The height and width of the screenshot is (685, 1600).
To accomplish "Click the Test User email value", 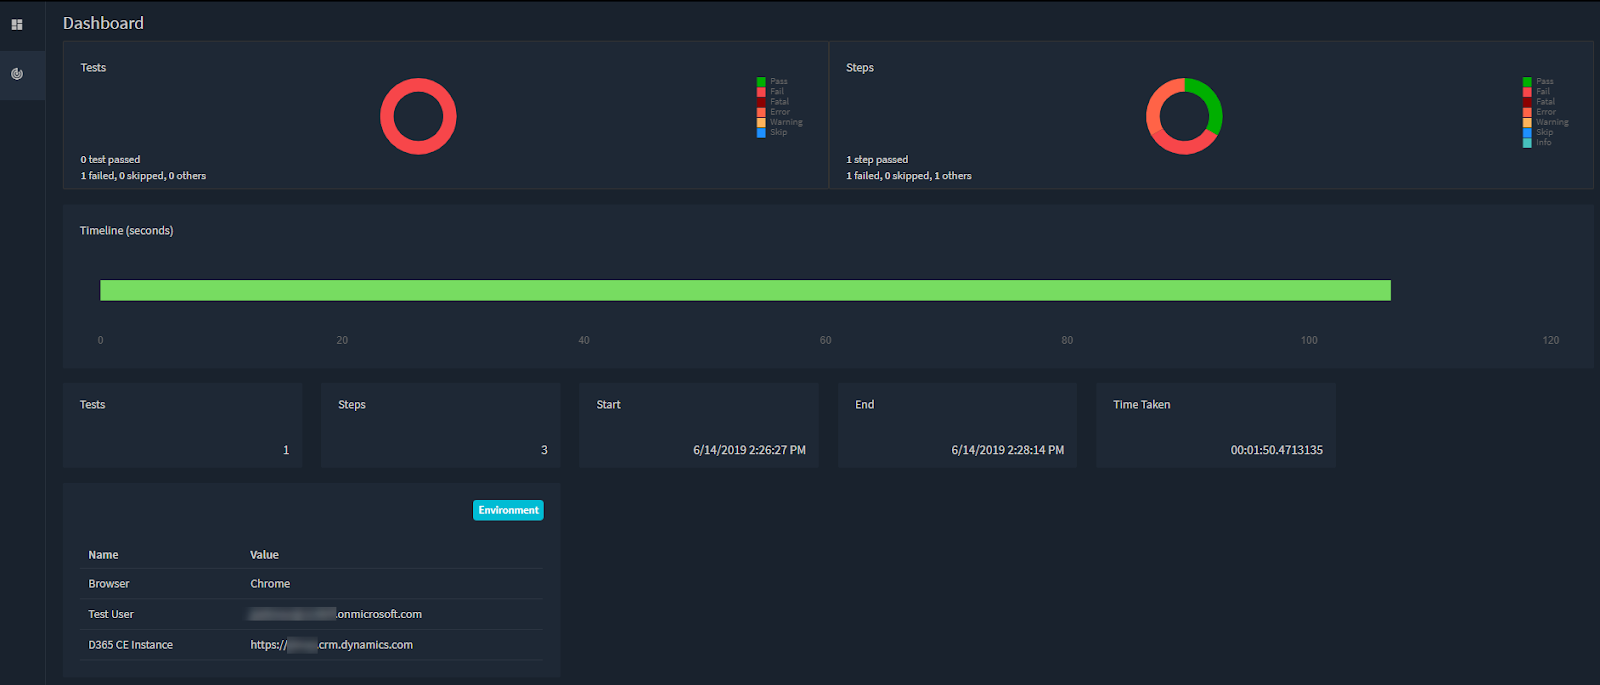I will tap(336, 614).
